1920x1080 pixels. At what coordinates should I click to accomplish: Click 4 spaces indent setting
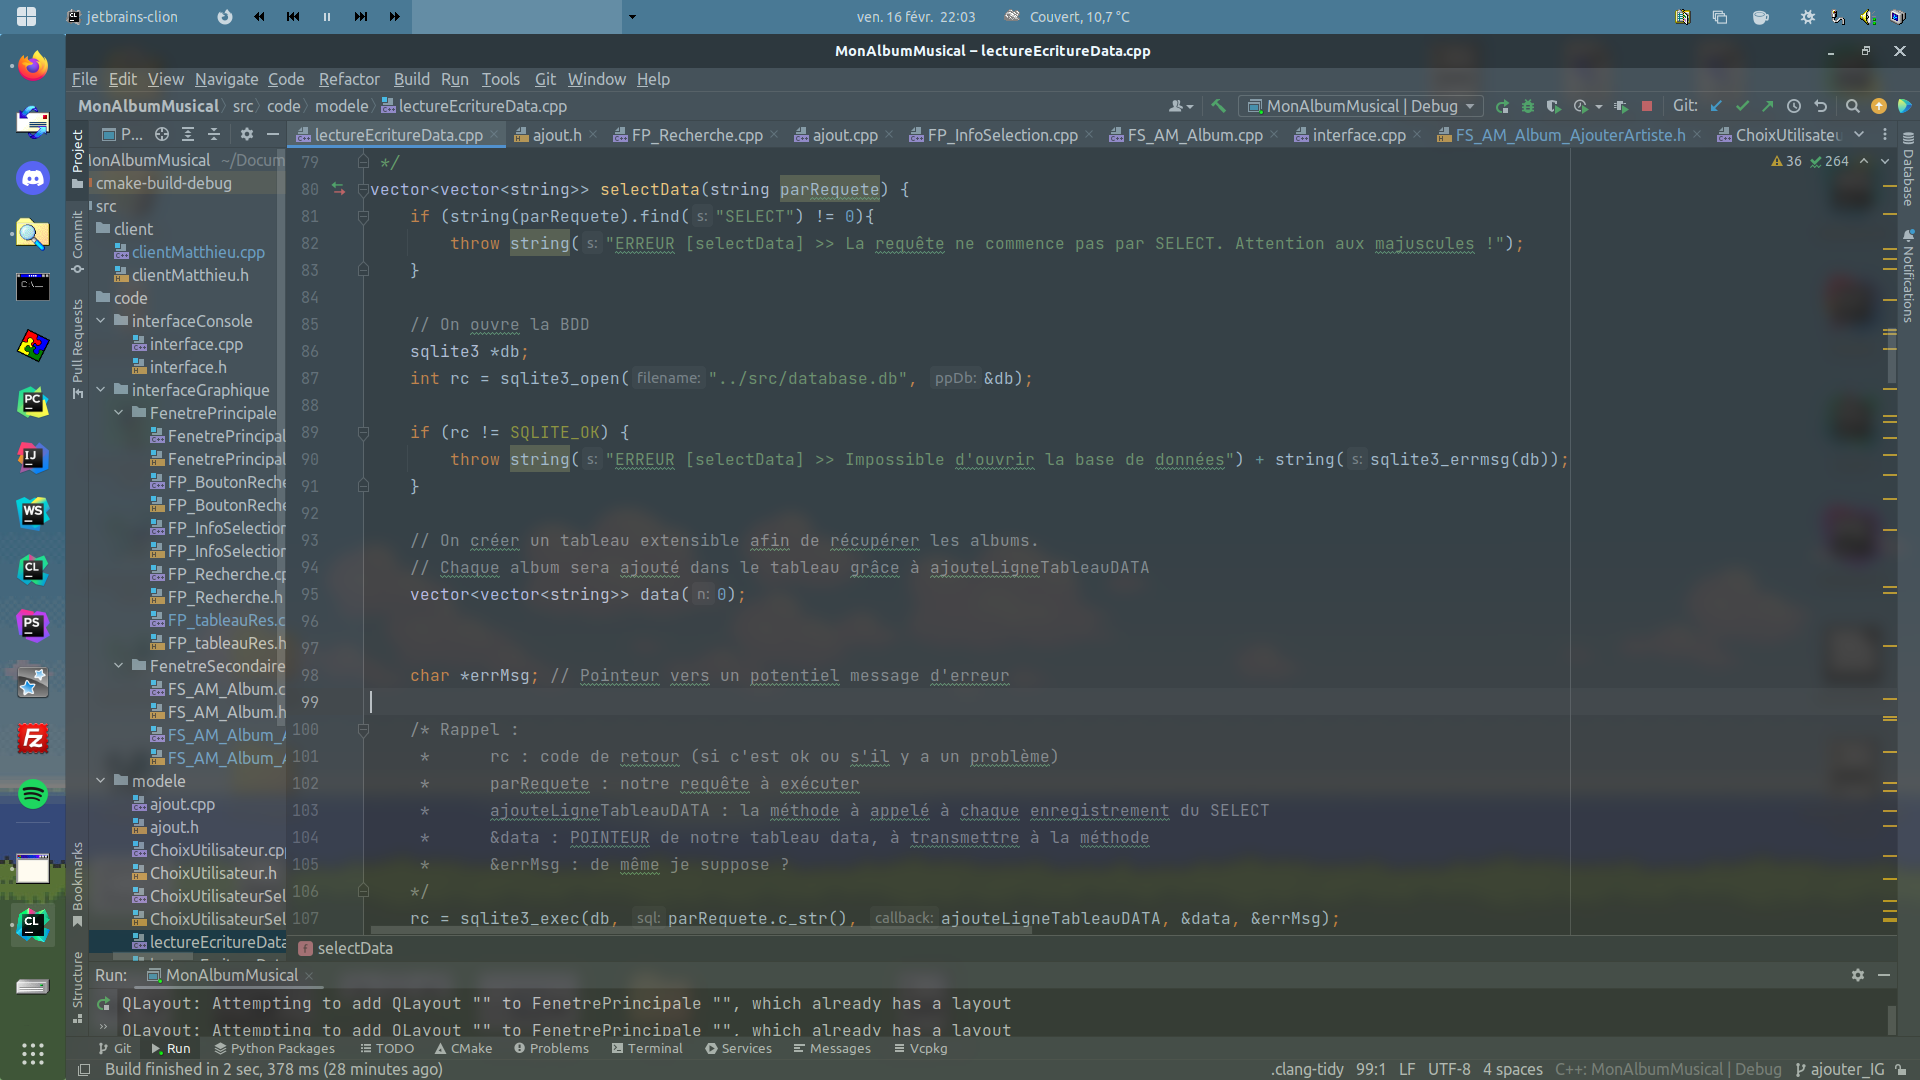[1512, 1069]
